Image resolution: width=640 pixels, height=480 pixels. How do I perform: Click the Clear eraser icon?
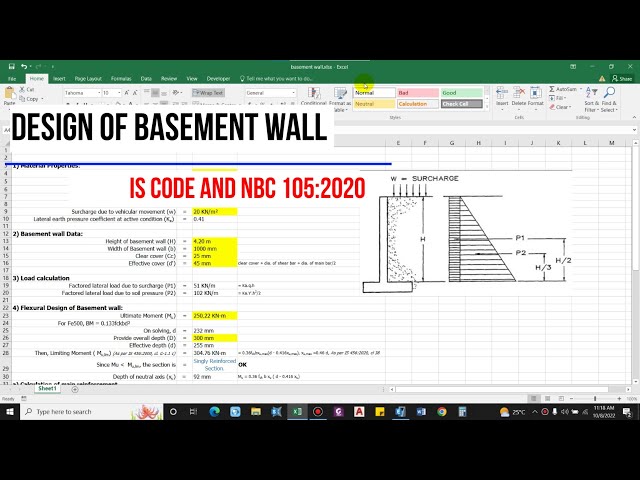click(552, 107)
